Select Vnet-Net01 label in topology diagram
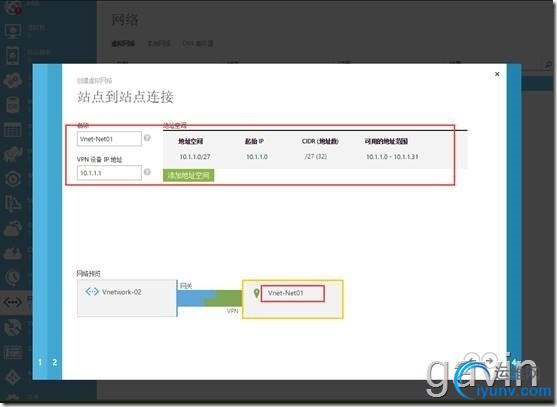The height and width of the screenshot is (407, 557). [x=286, y=293]
